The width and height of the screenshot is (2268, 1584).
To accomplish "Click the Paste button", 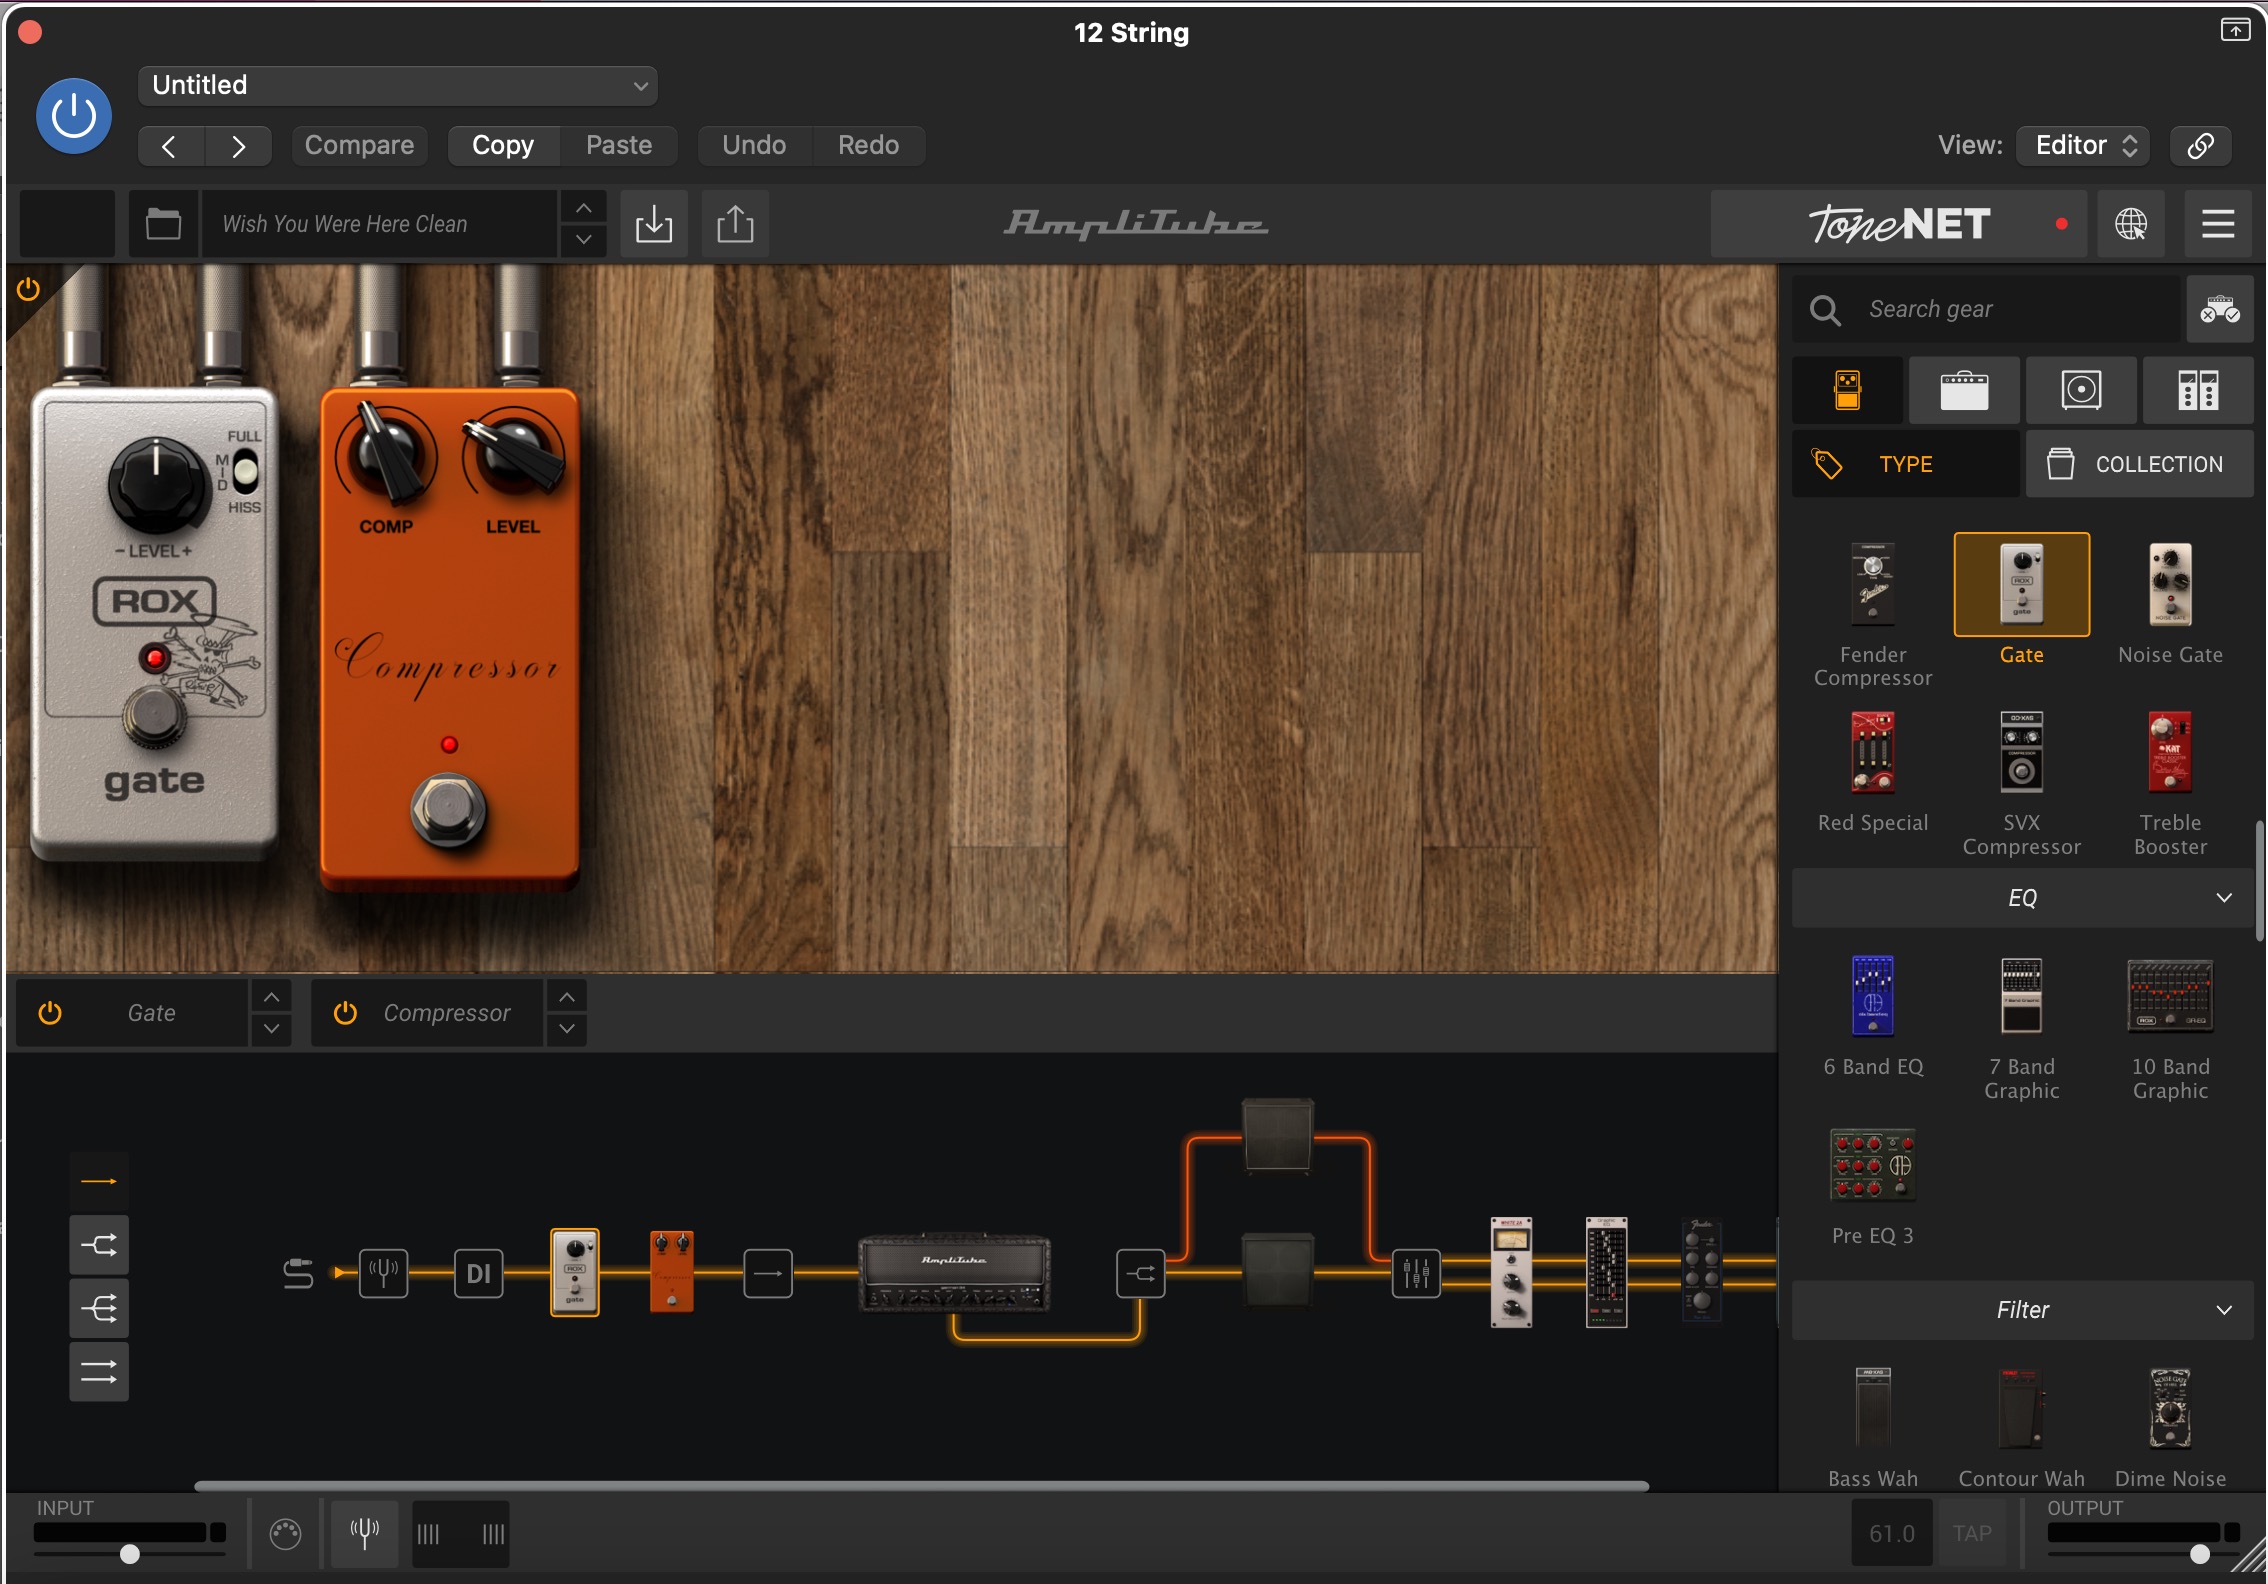I will (x=619, y=146).
